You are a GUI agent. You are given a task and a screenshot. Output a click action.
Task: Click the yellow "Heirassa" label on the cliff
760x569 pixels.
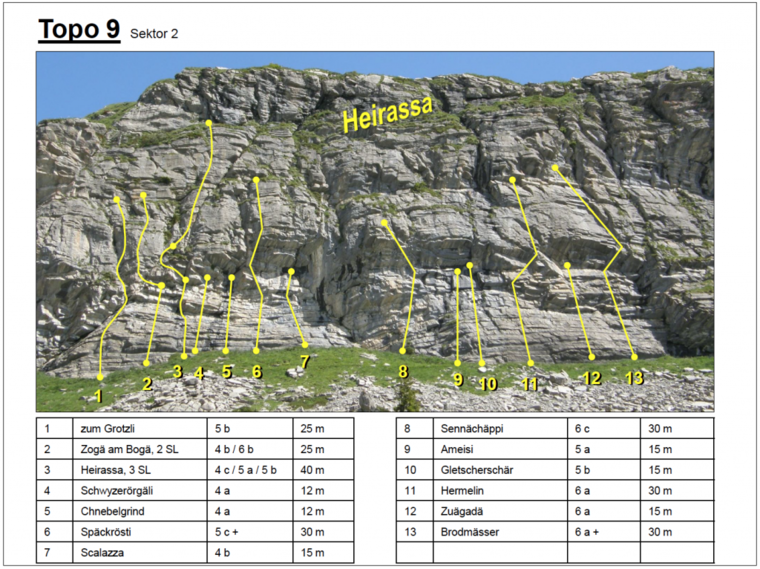tap(387, 114)
